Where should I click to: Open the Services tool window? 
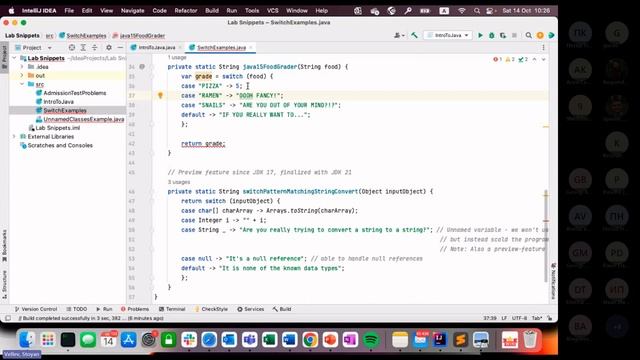pos(250,309)
